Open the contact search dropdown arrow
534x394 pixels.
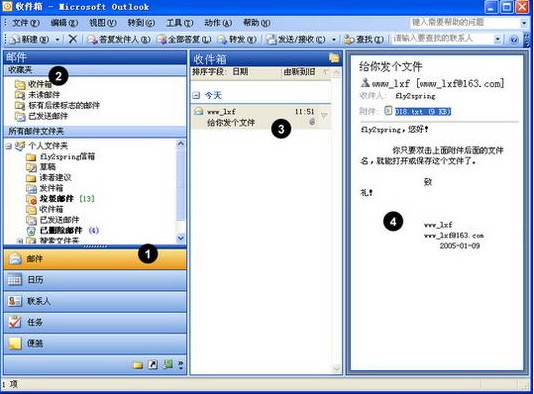click(x=498, y=39)
